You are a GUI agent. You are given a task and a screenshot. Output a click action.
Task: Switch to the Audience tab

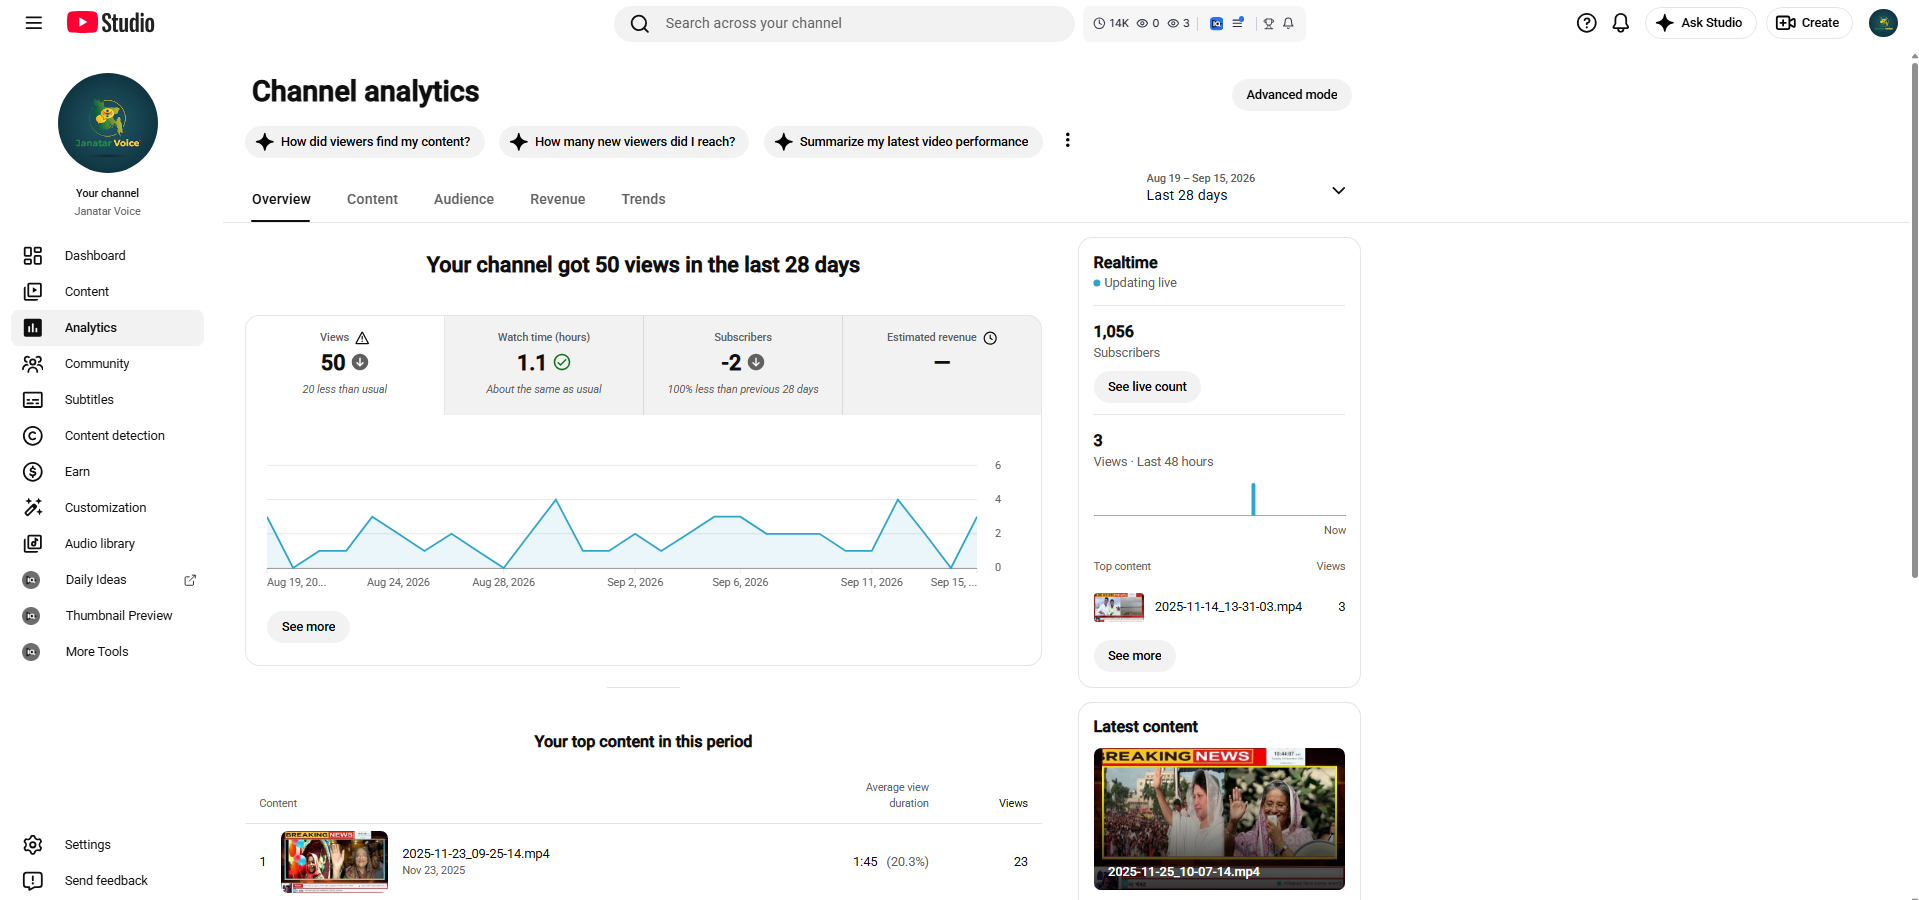(464, 199)
